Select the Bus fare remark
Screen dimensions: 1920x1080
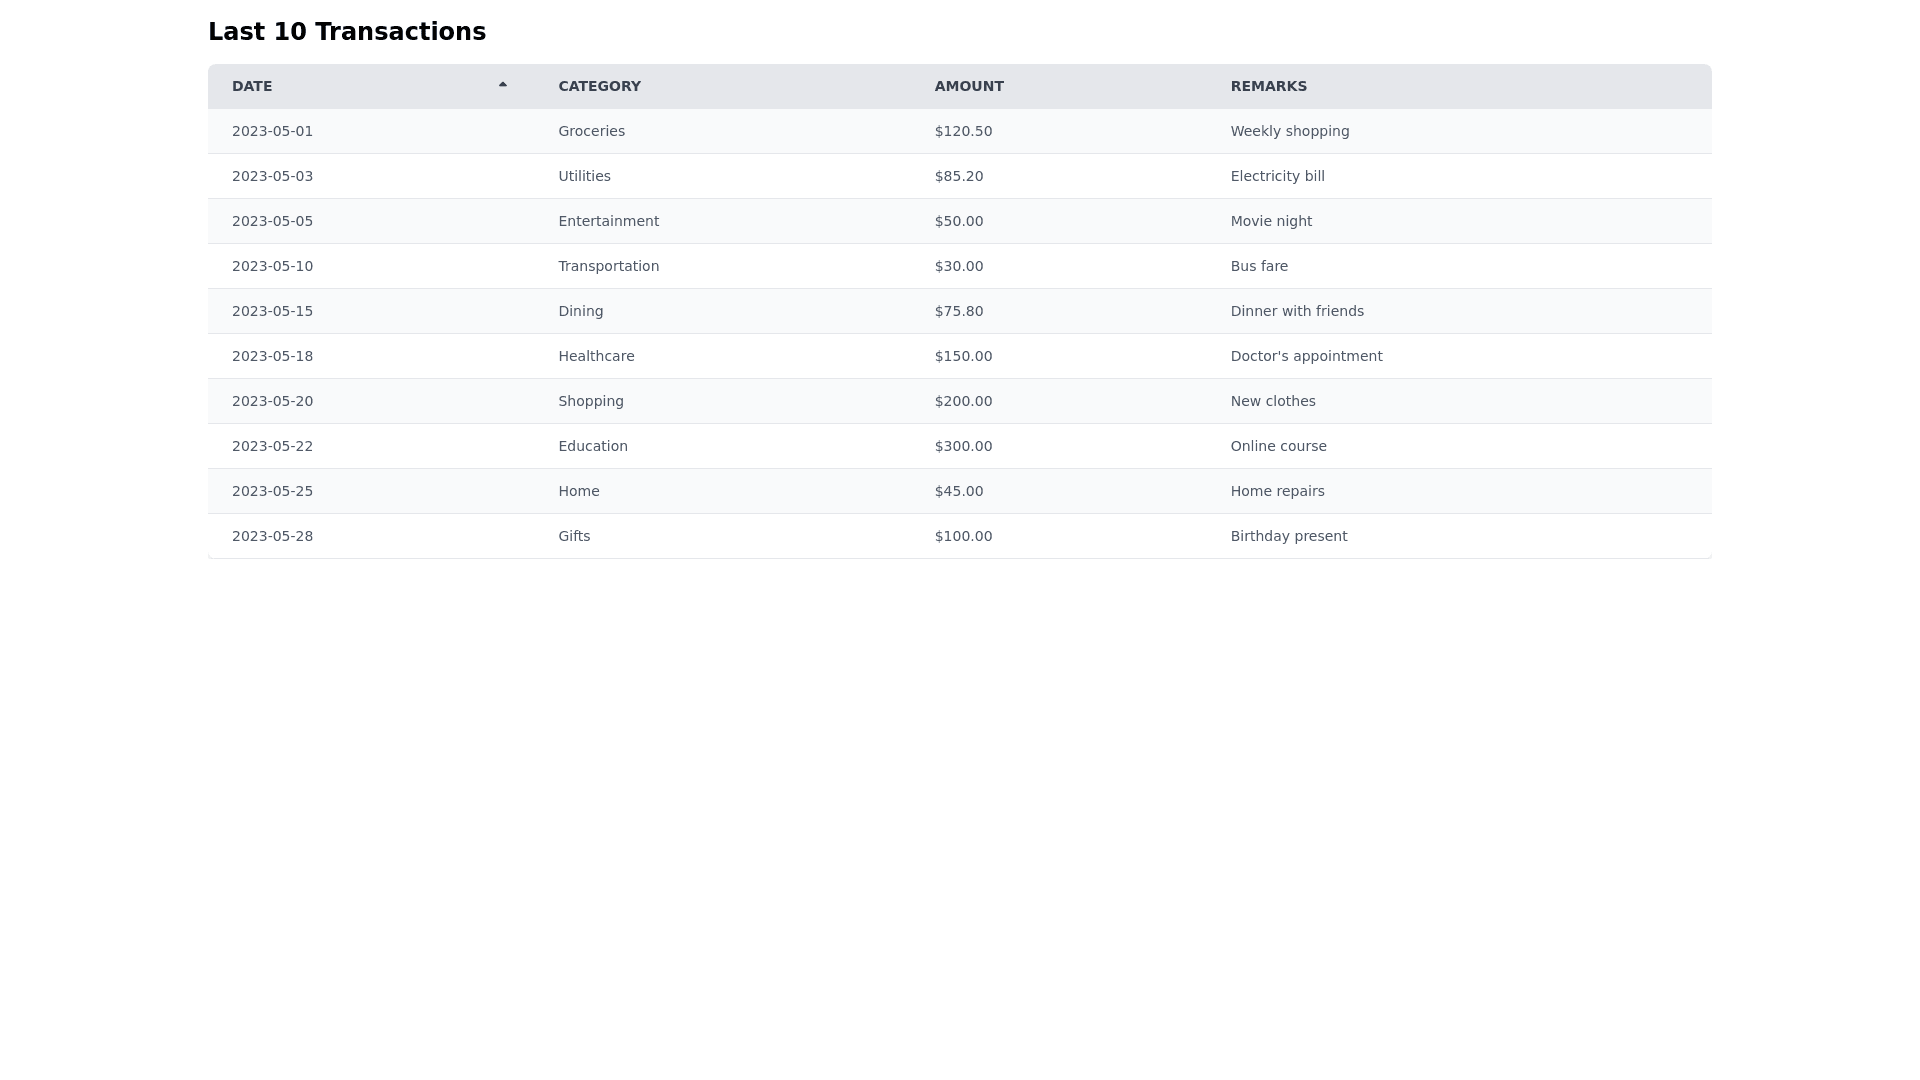pos(1259,266)
